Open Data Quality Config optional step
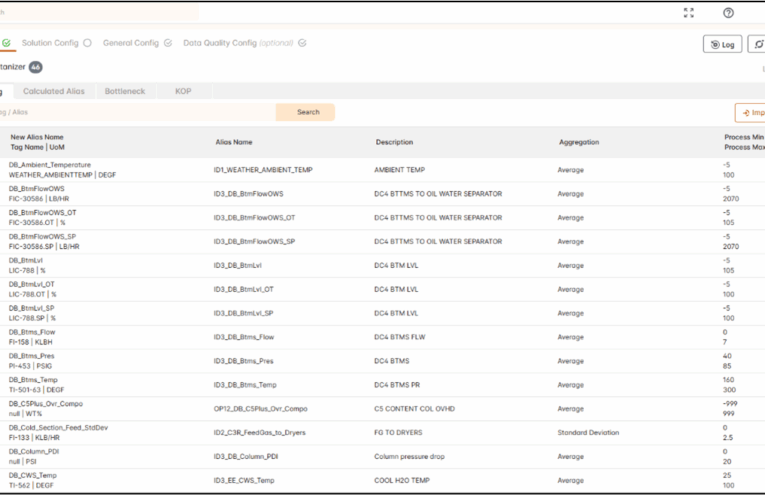Viewport: 765px width, 495px height. point(238,43)
